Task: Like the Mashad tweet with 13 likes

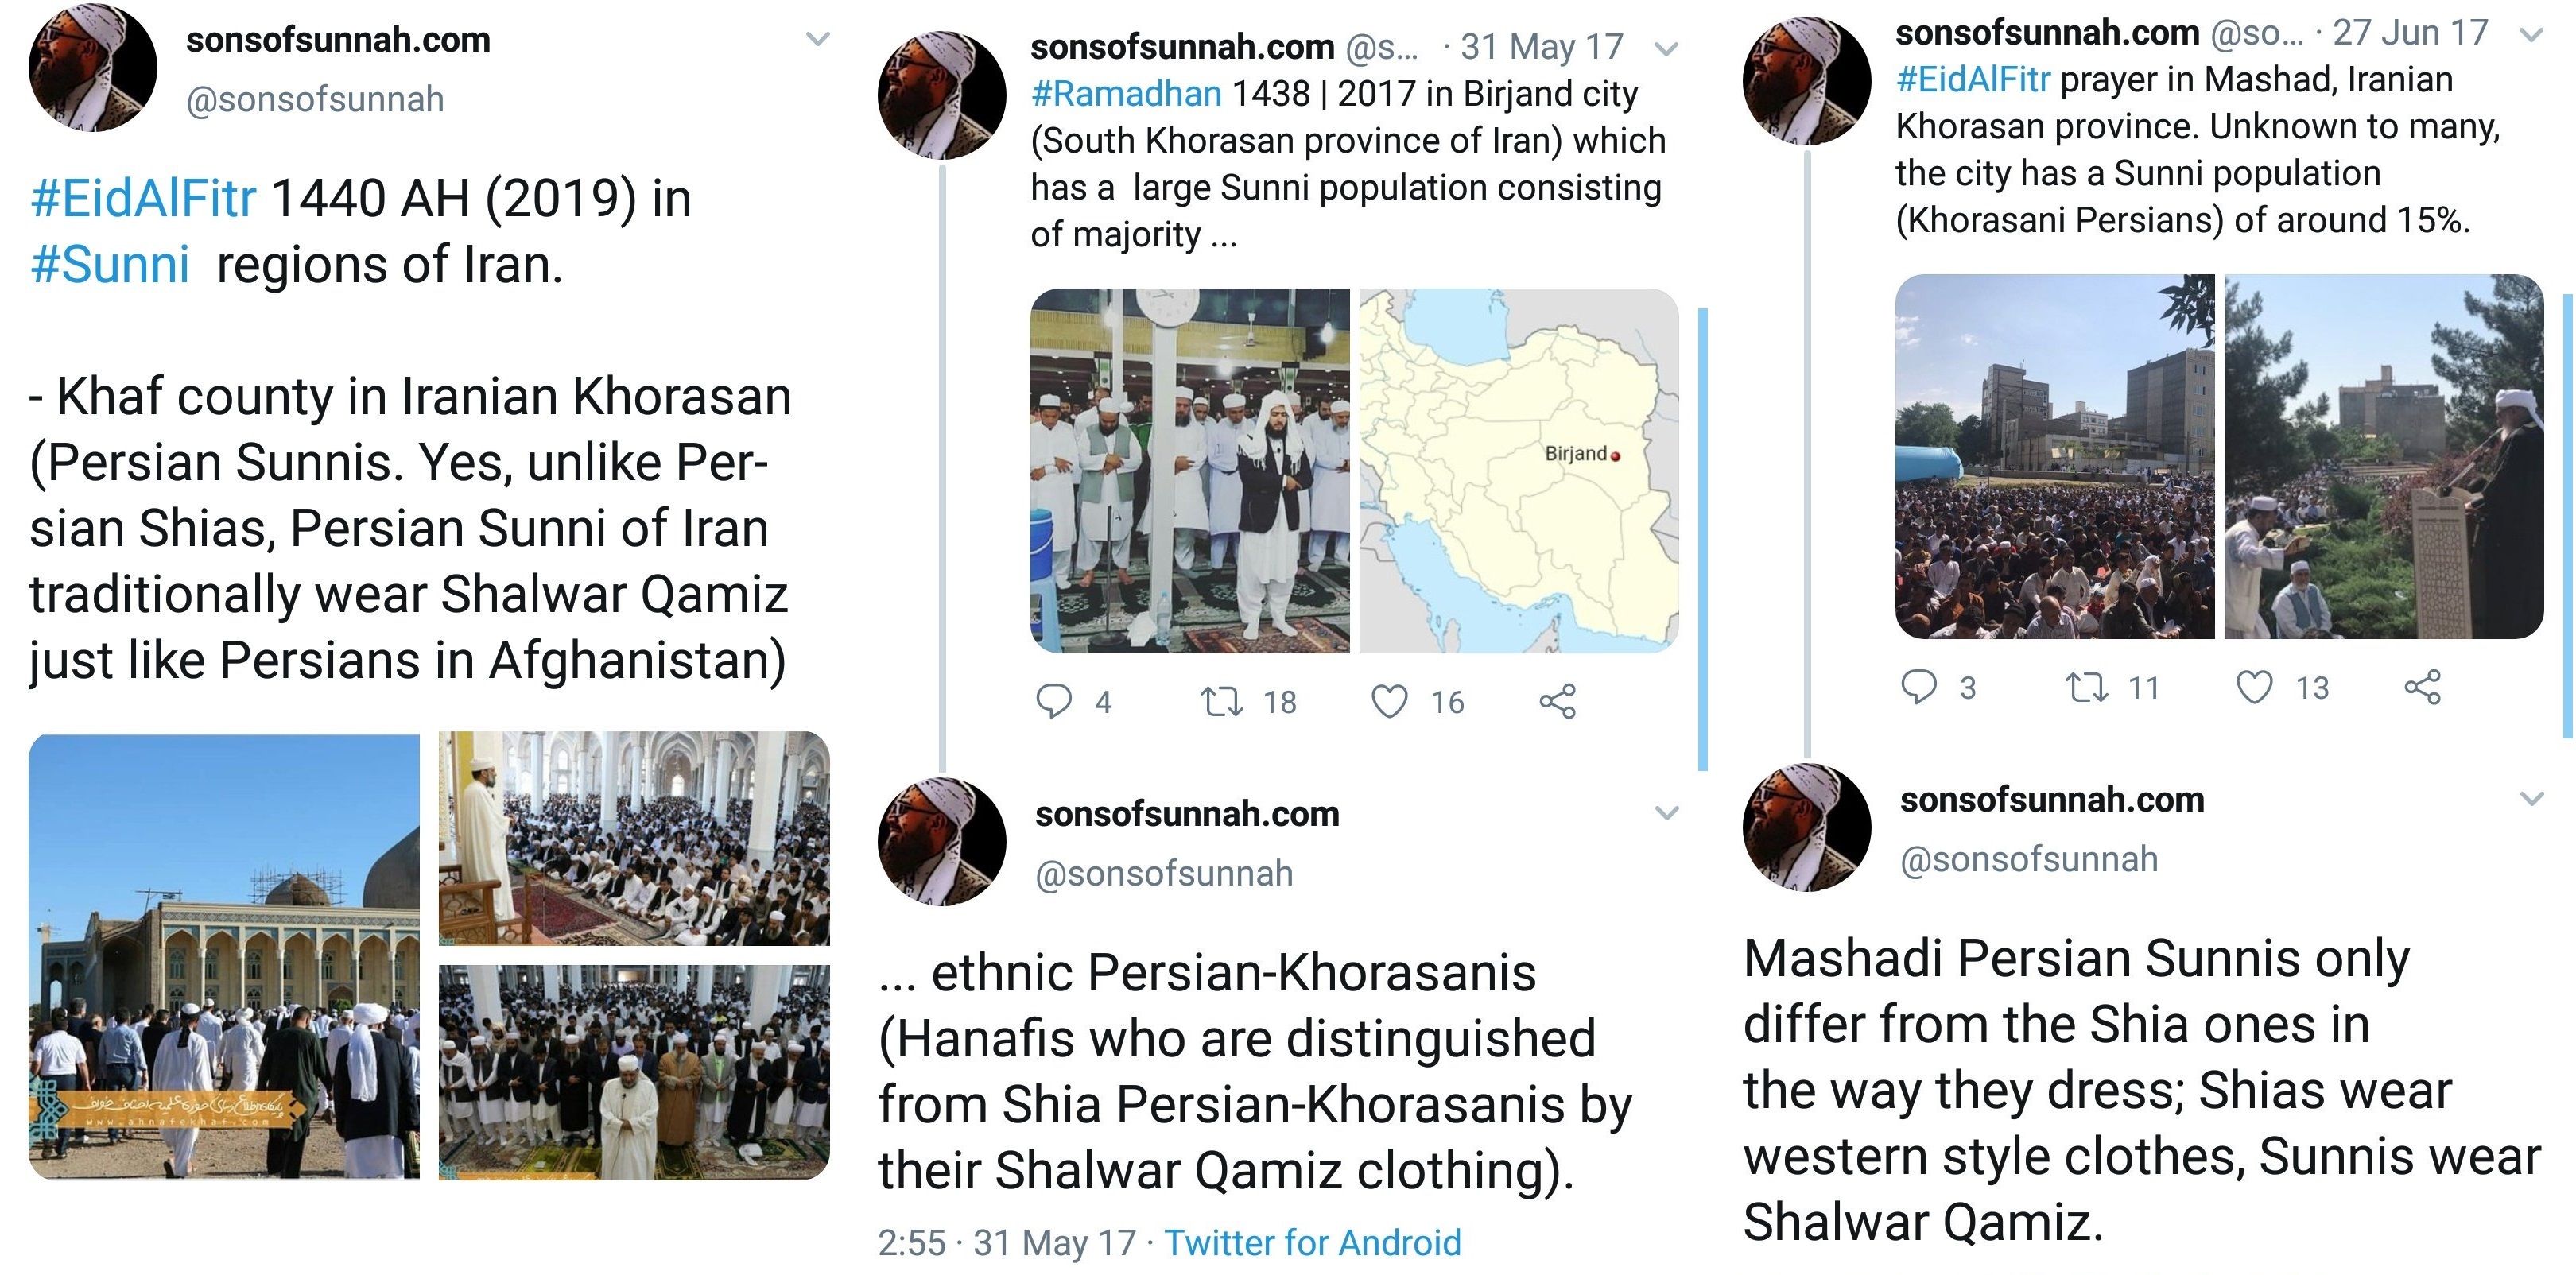Action: pyautogui.click(x=2254, y=687)
